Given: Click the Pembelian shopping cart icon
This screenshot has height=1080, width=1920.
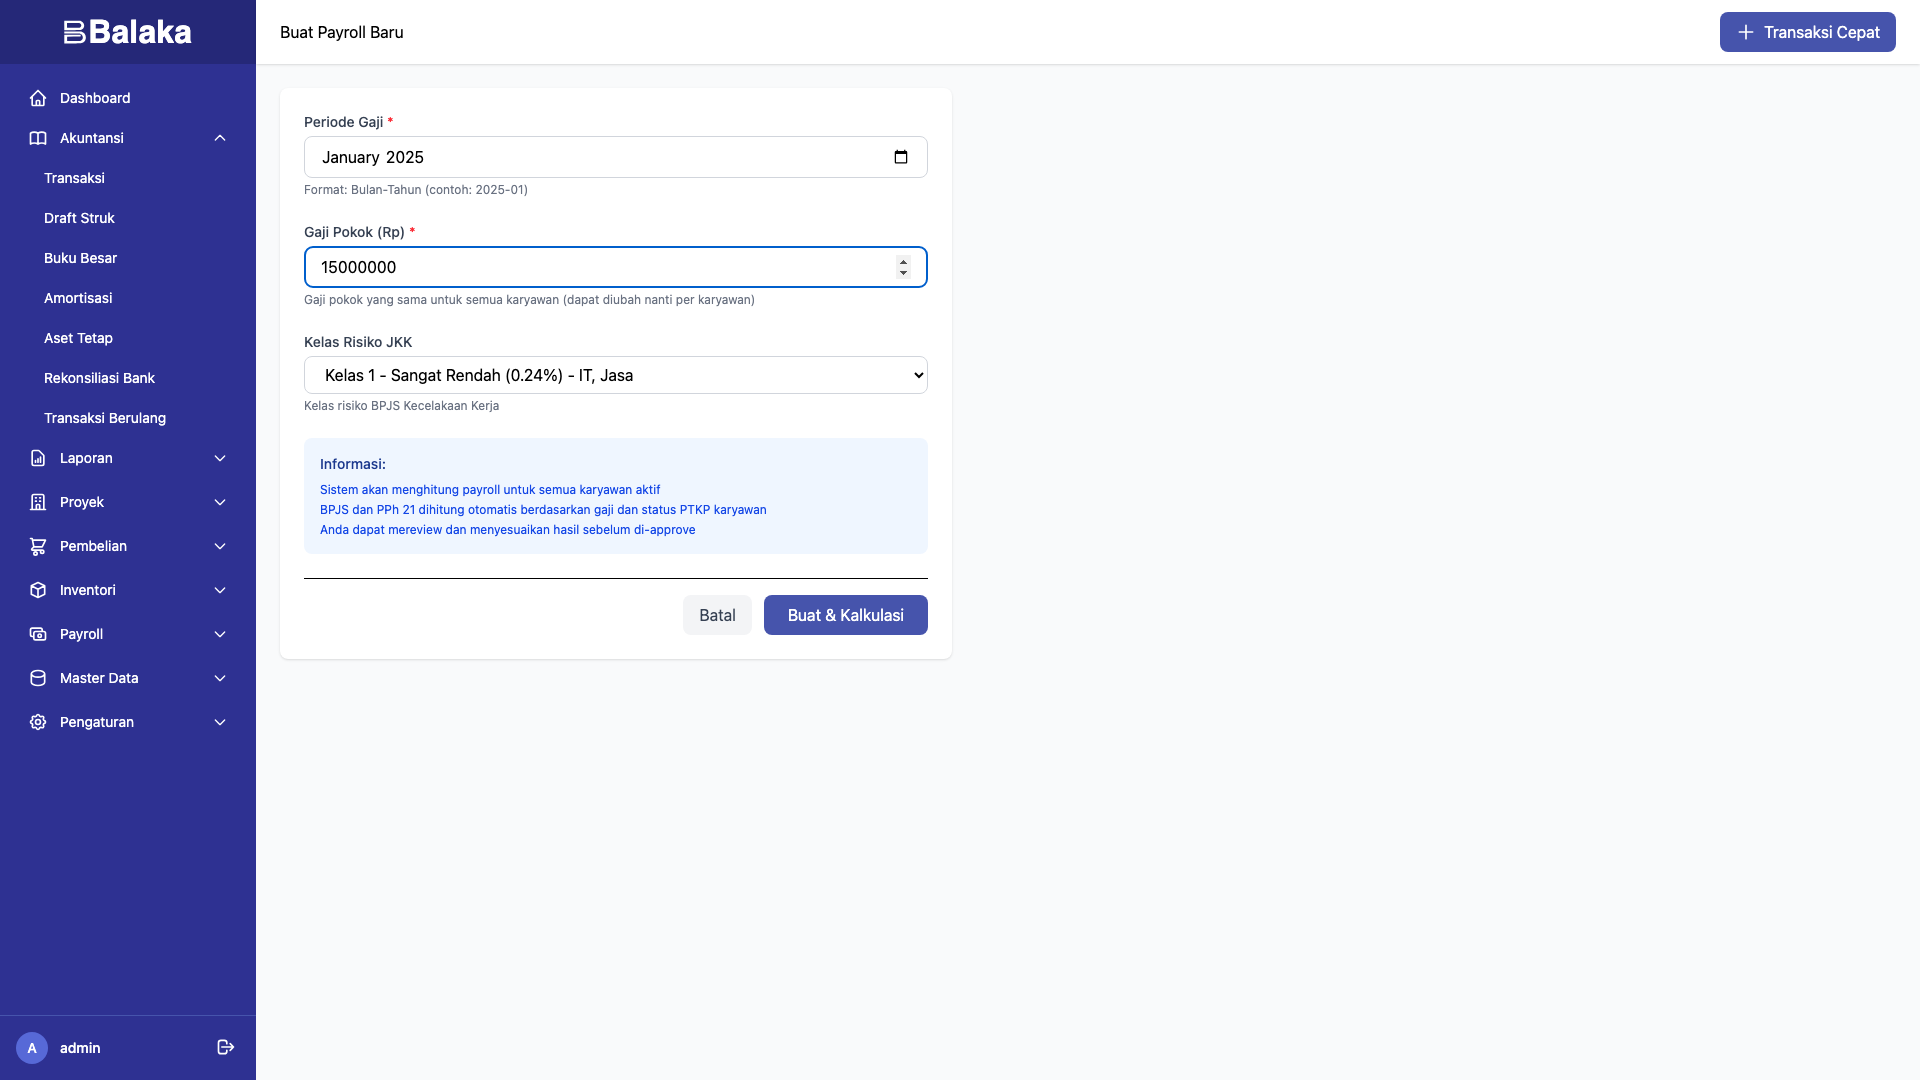Looking at the screenshot, I should [38, 546].
